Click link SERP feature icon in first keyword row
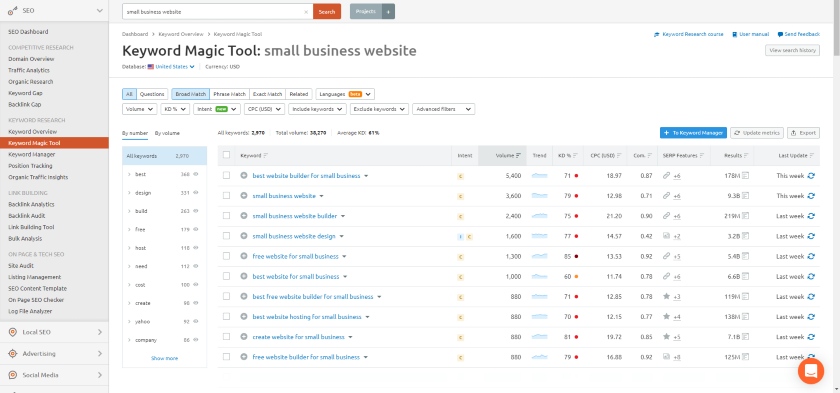Screen dimensions: 840x393 pyautogui.click(x=666, y=176)
